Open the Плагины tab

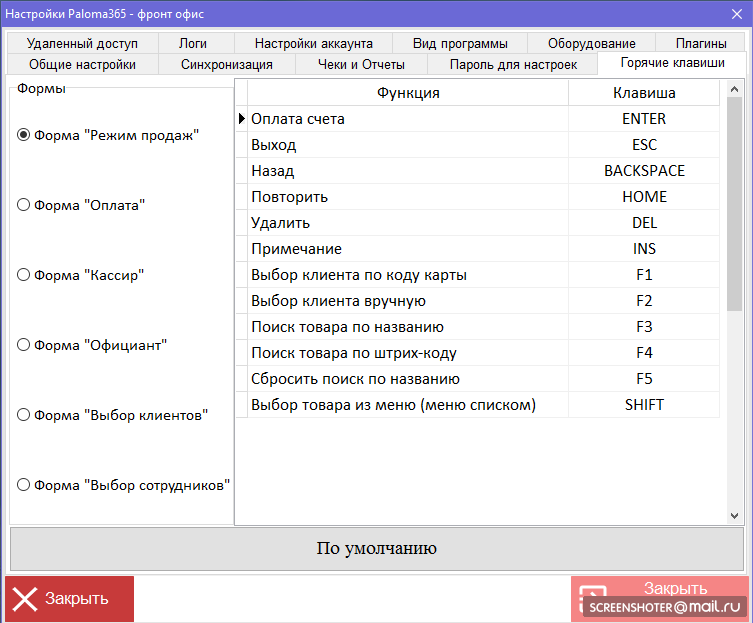[700, 43]
